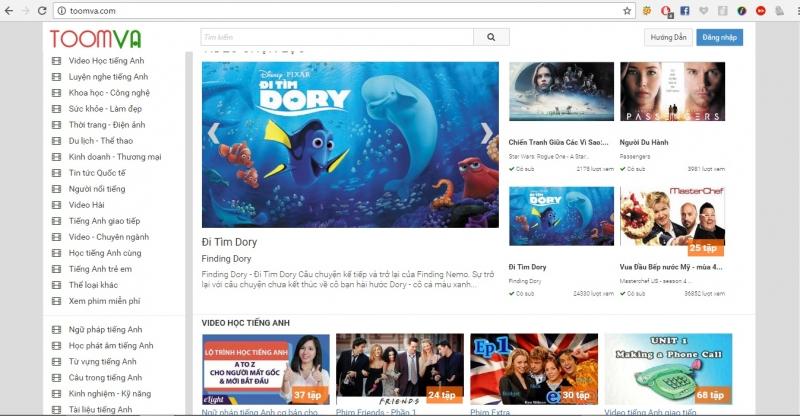Screen dimensions: 800x416
Task: Open Tiếng Anh trẻ em category
Action: [x=100, y=269]
